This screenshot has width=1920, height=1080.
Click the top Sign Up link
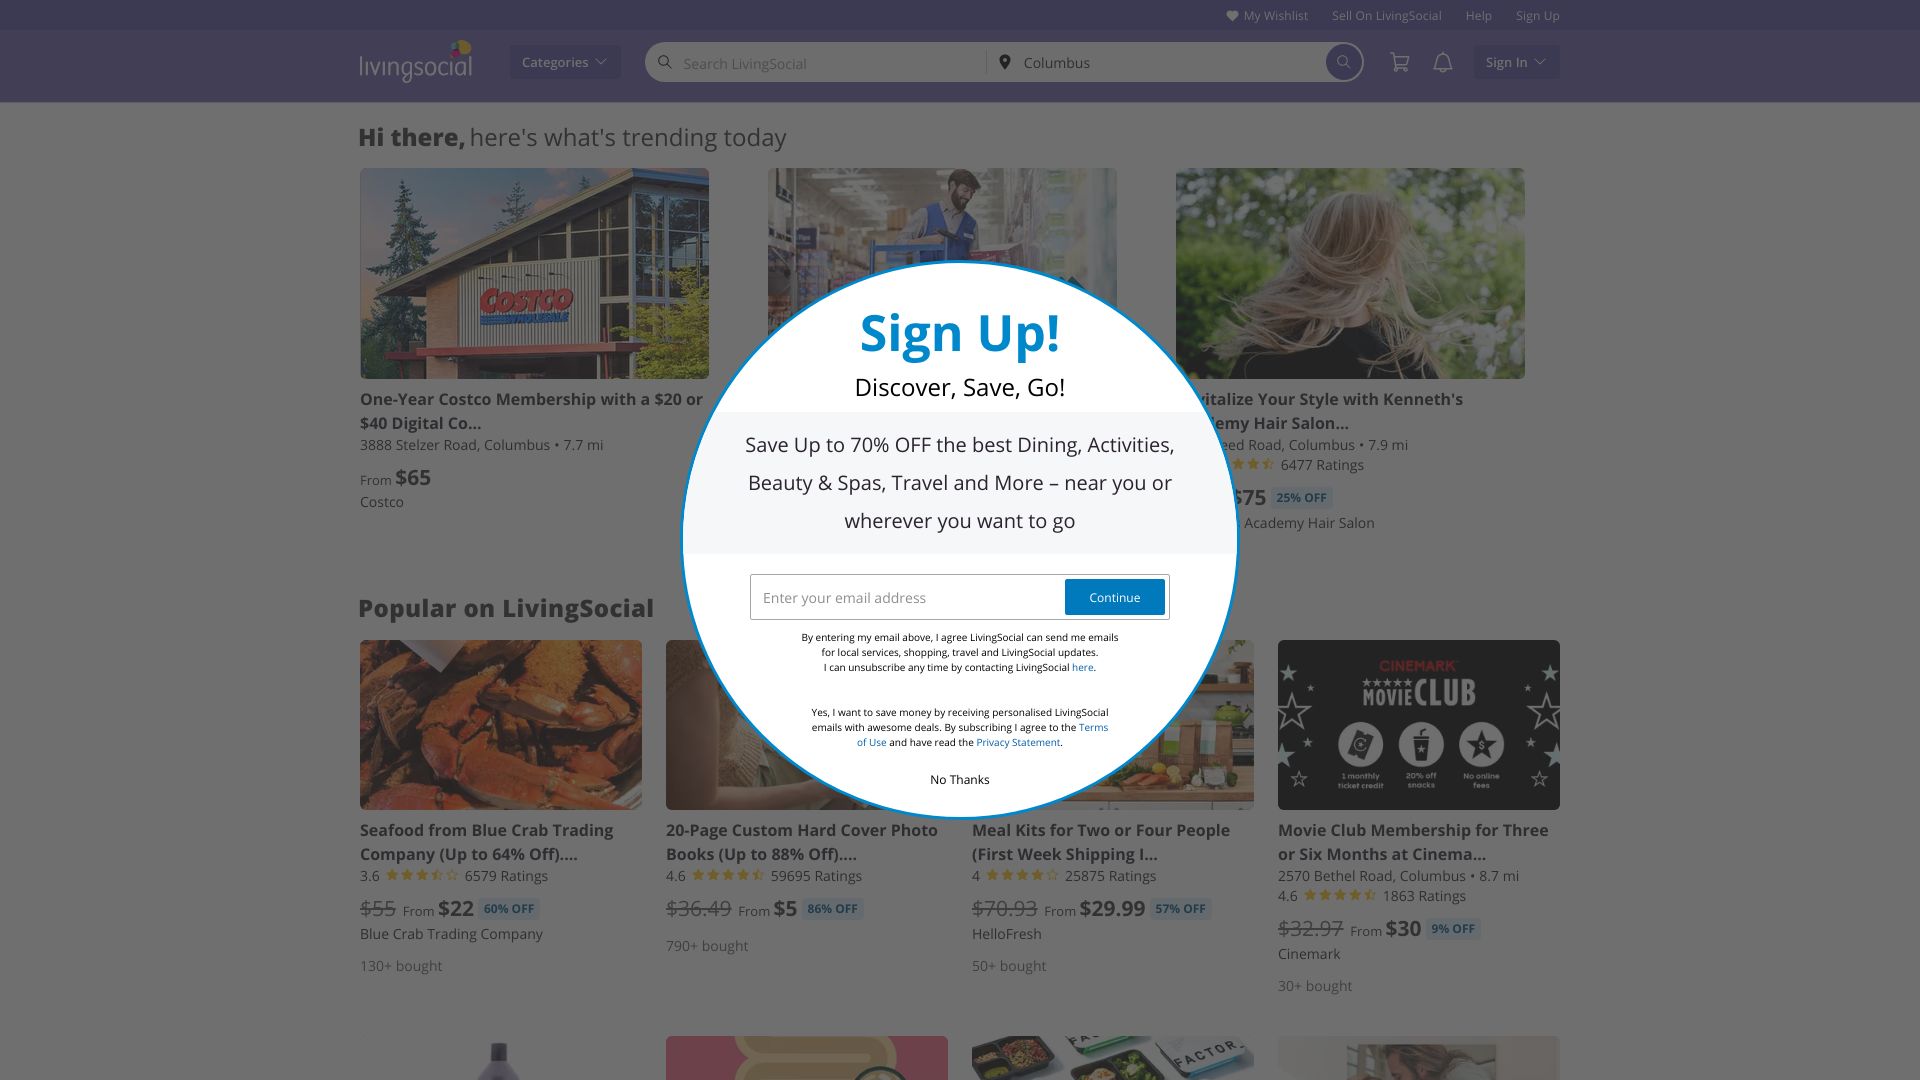click(1537, 16)
